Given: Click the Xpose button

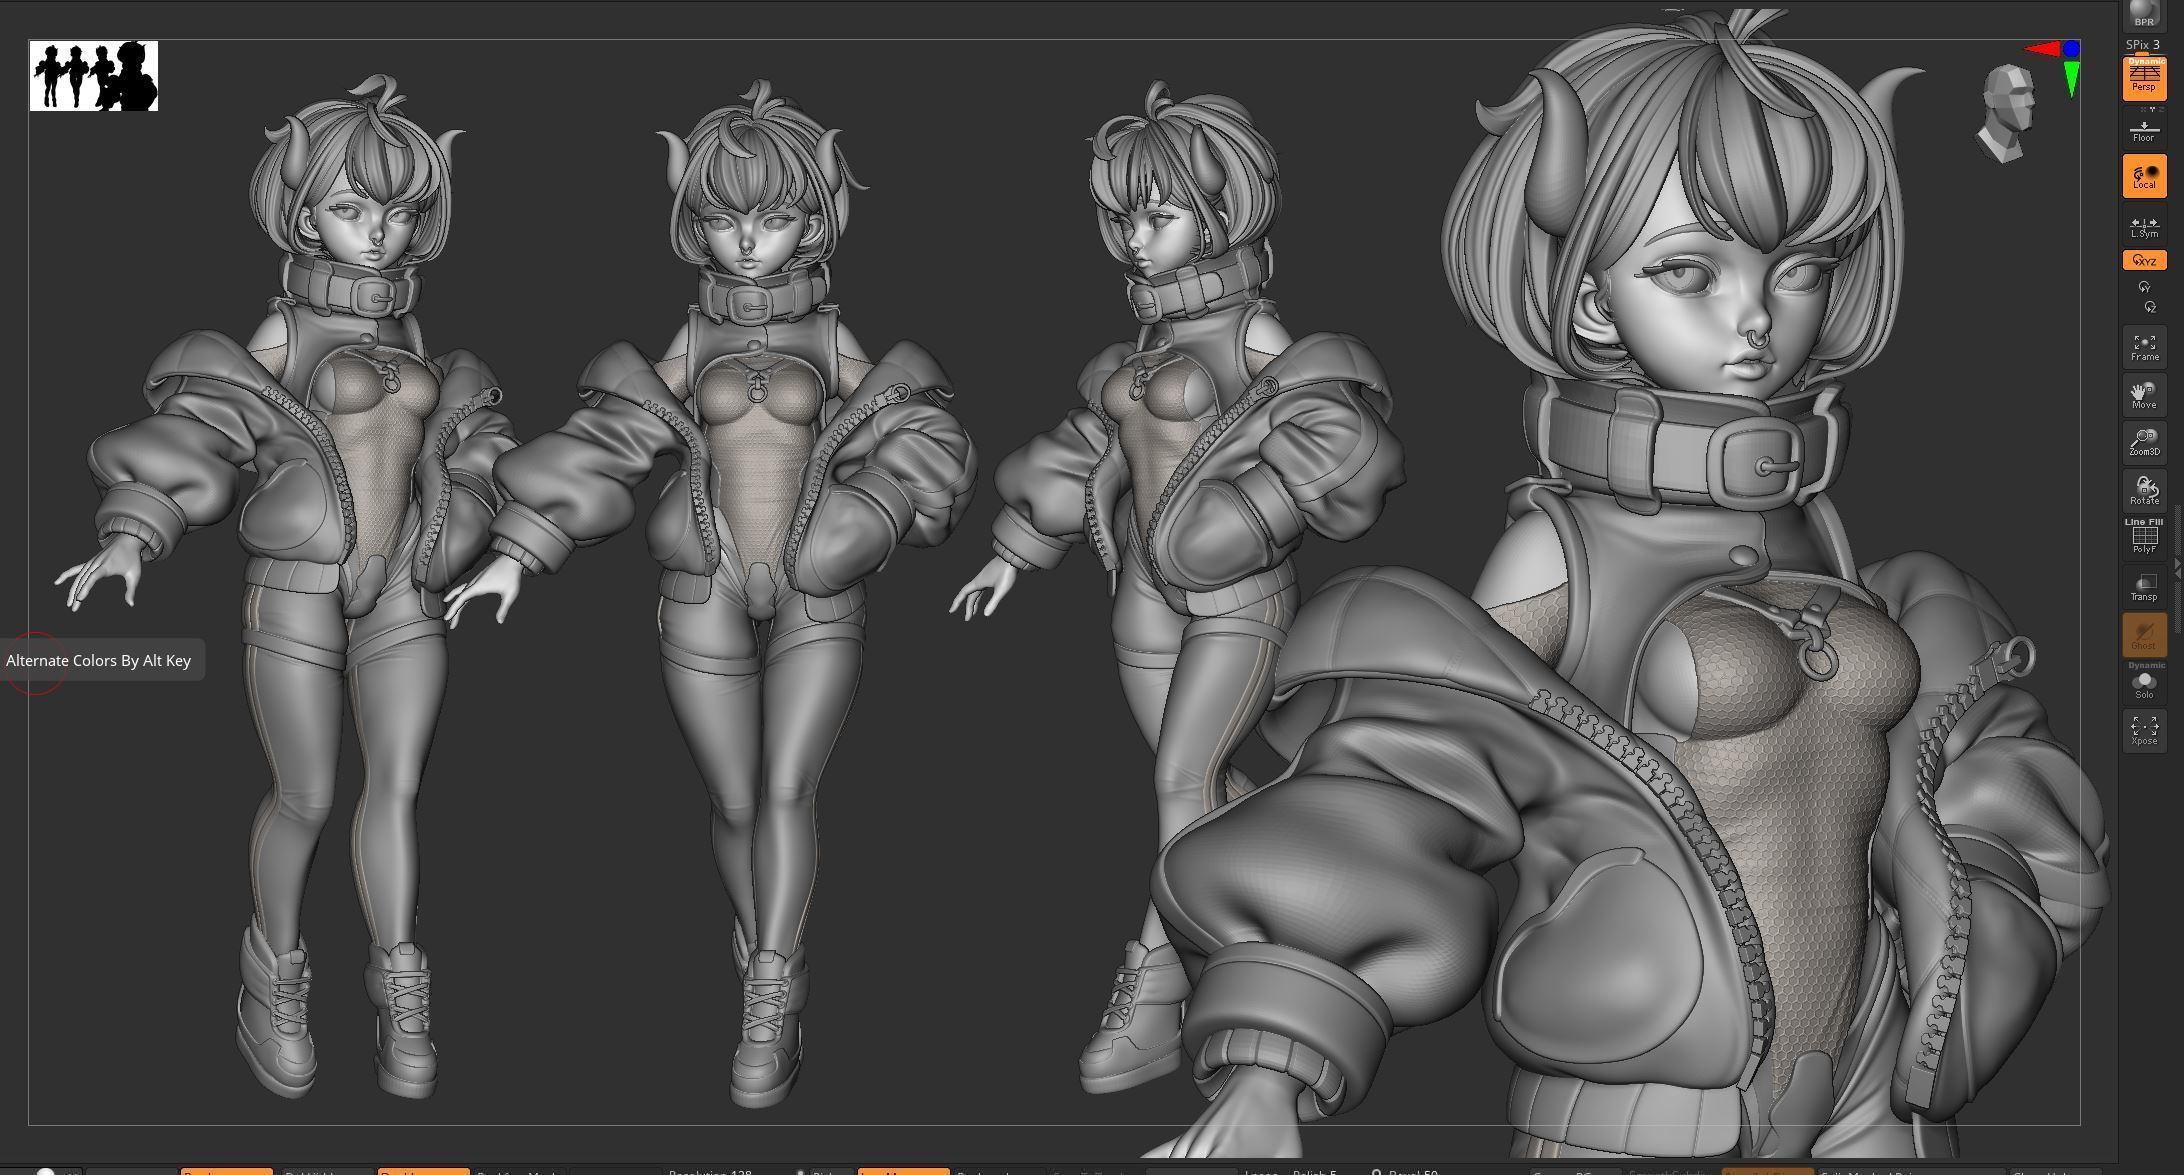Looking at the screenshot, I should coord(2144,730).
